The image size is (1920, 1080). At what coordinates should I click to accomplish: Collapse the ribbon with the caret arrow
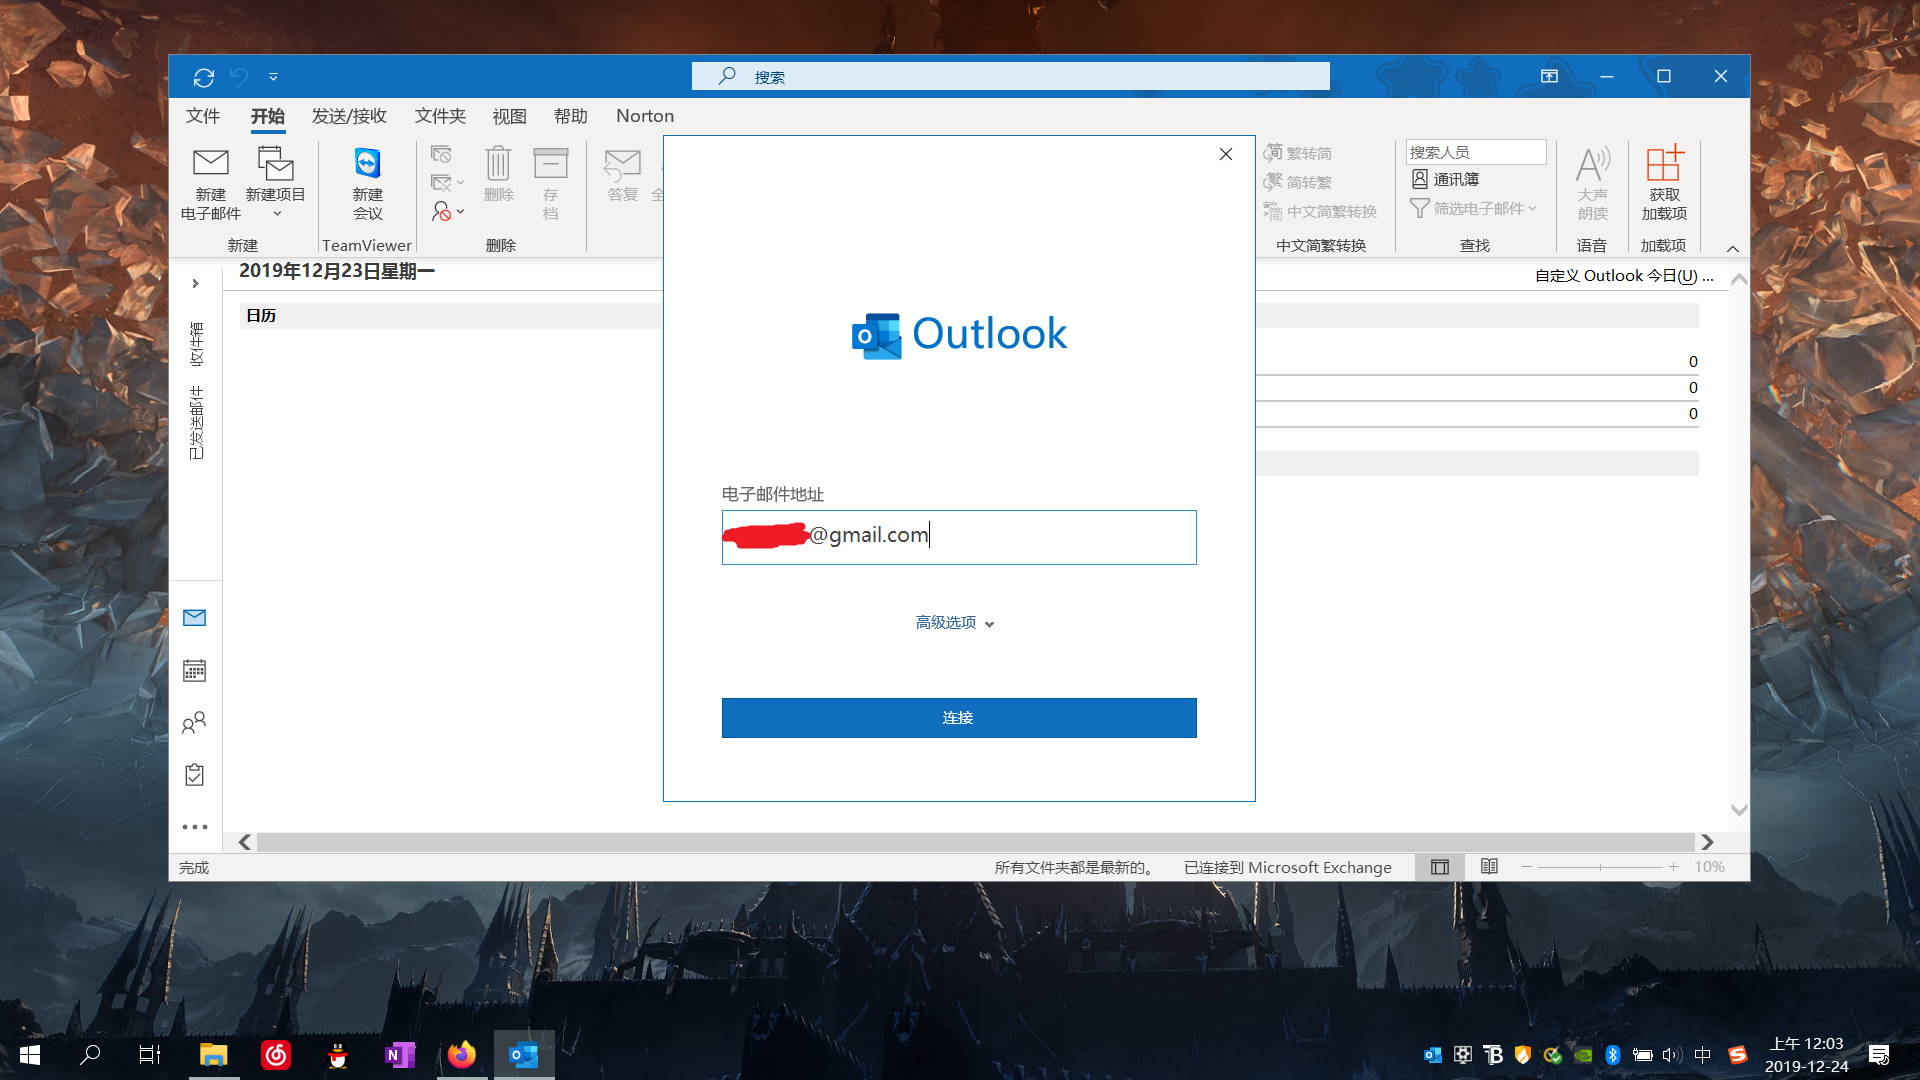pyautogui.click(x=1733, y=248)
